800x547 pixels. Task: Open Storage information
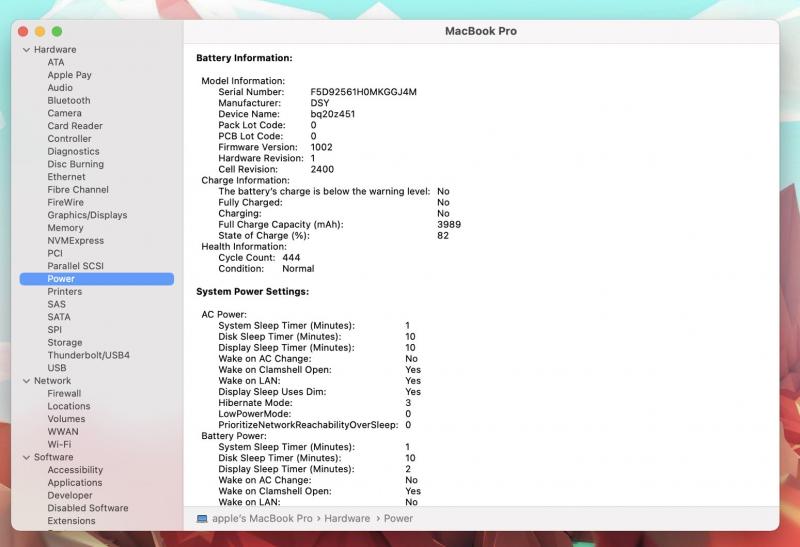[64, 343]
